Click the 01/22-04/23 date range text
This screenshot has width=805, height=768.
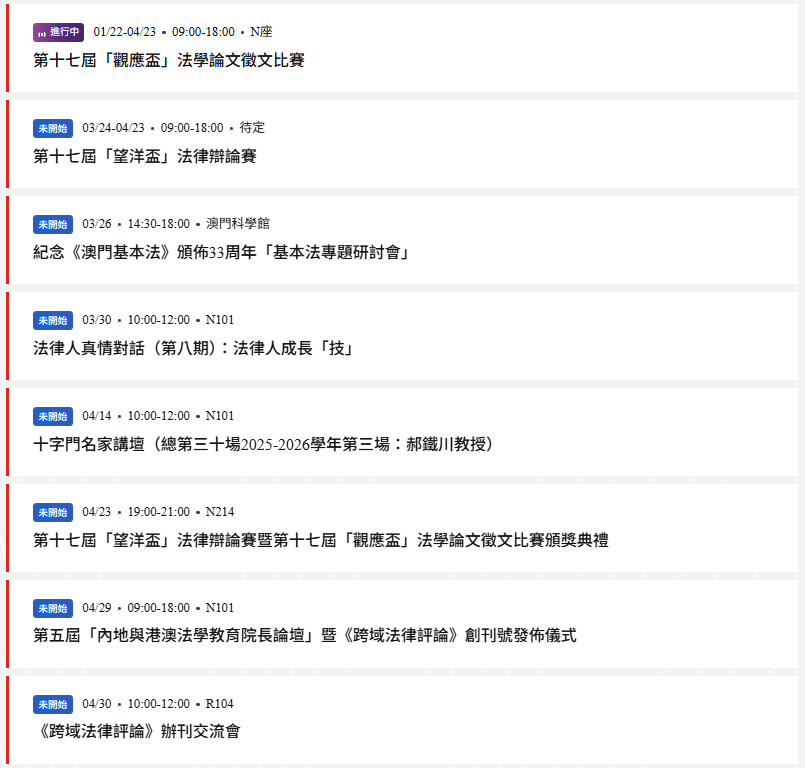pos(125,32)
